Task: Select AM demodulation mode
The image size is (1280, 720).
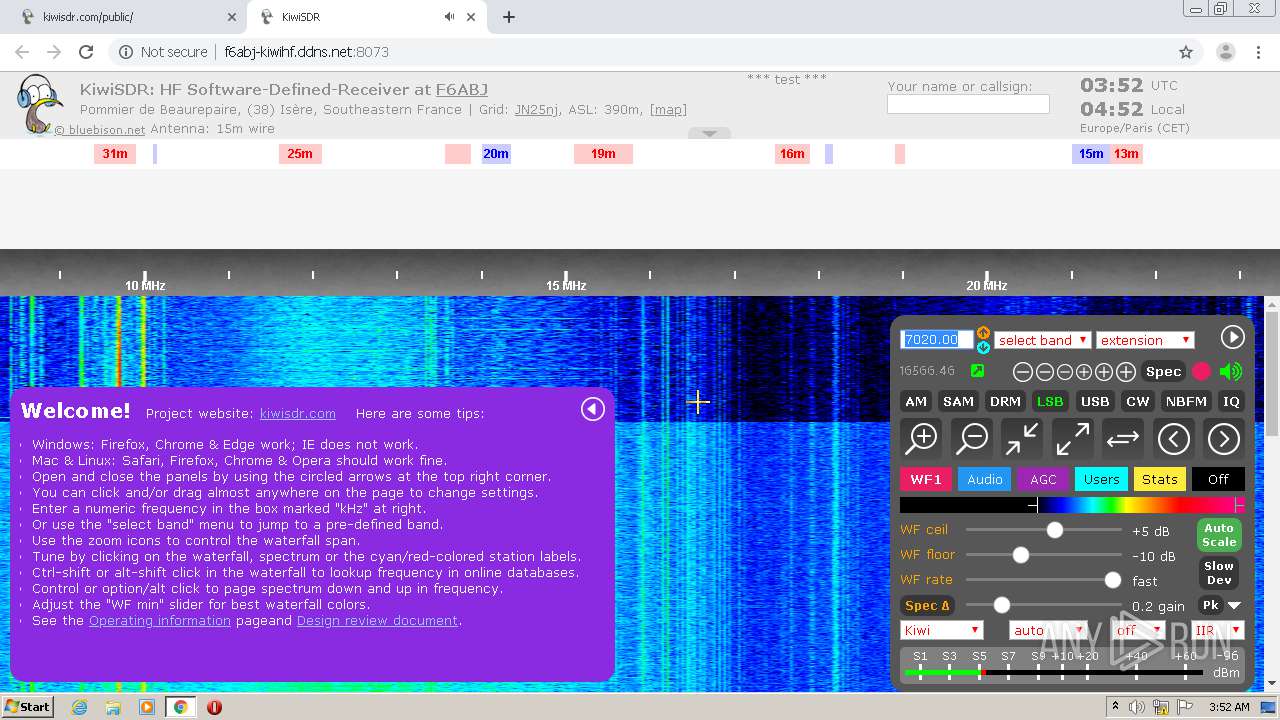Action: click(x=916, y=401)
